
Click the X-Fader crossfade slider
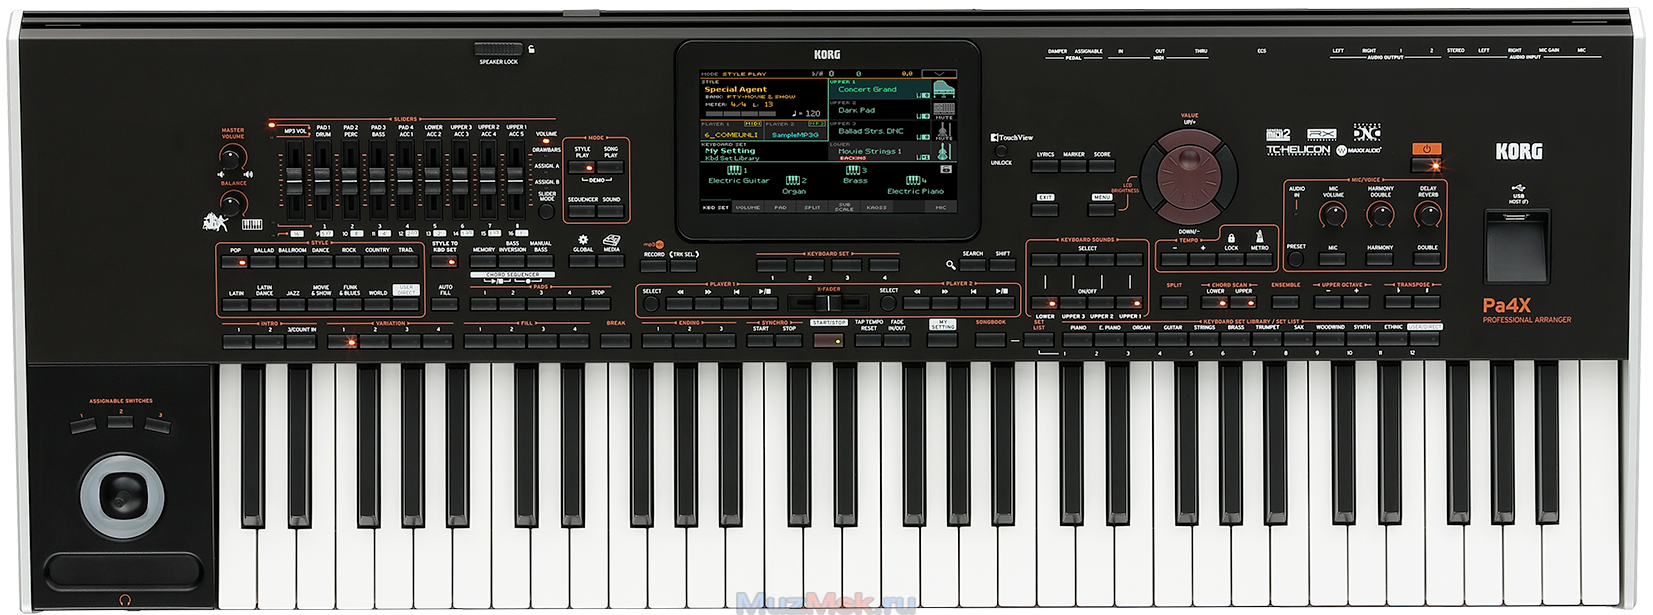(x=828, y=302)
